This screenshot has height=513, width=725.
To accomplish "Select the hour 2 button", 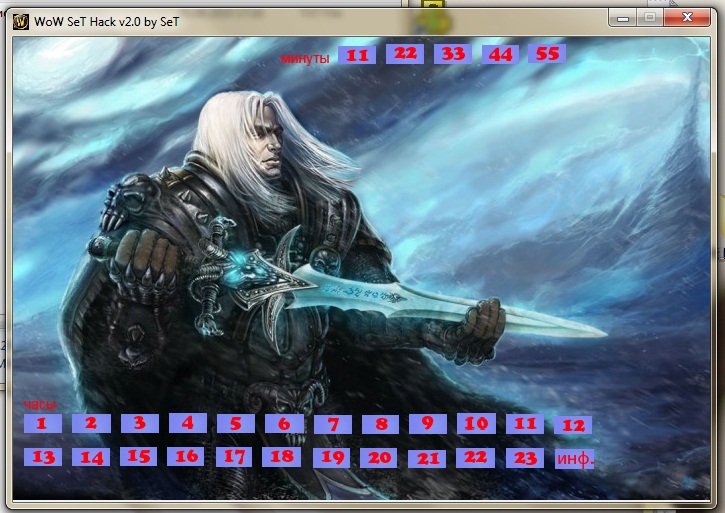I will click(x=91, y=423).
